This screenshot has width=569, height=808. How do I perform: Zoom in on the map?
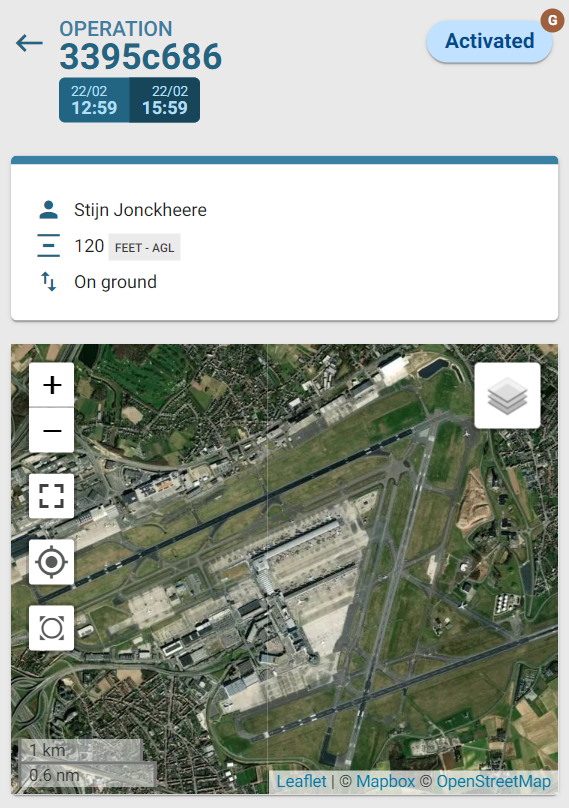[52, 385]
